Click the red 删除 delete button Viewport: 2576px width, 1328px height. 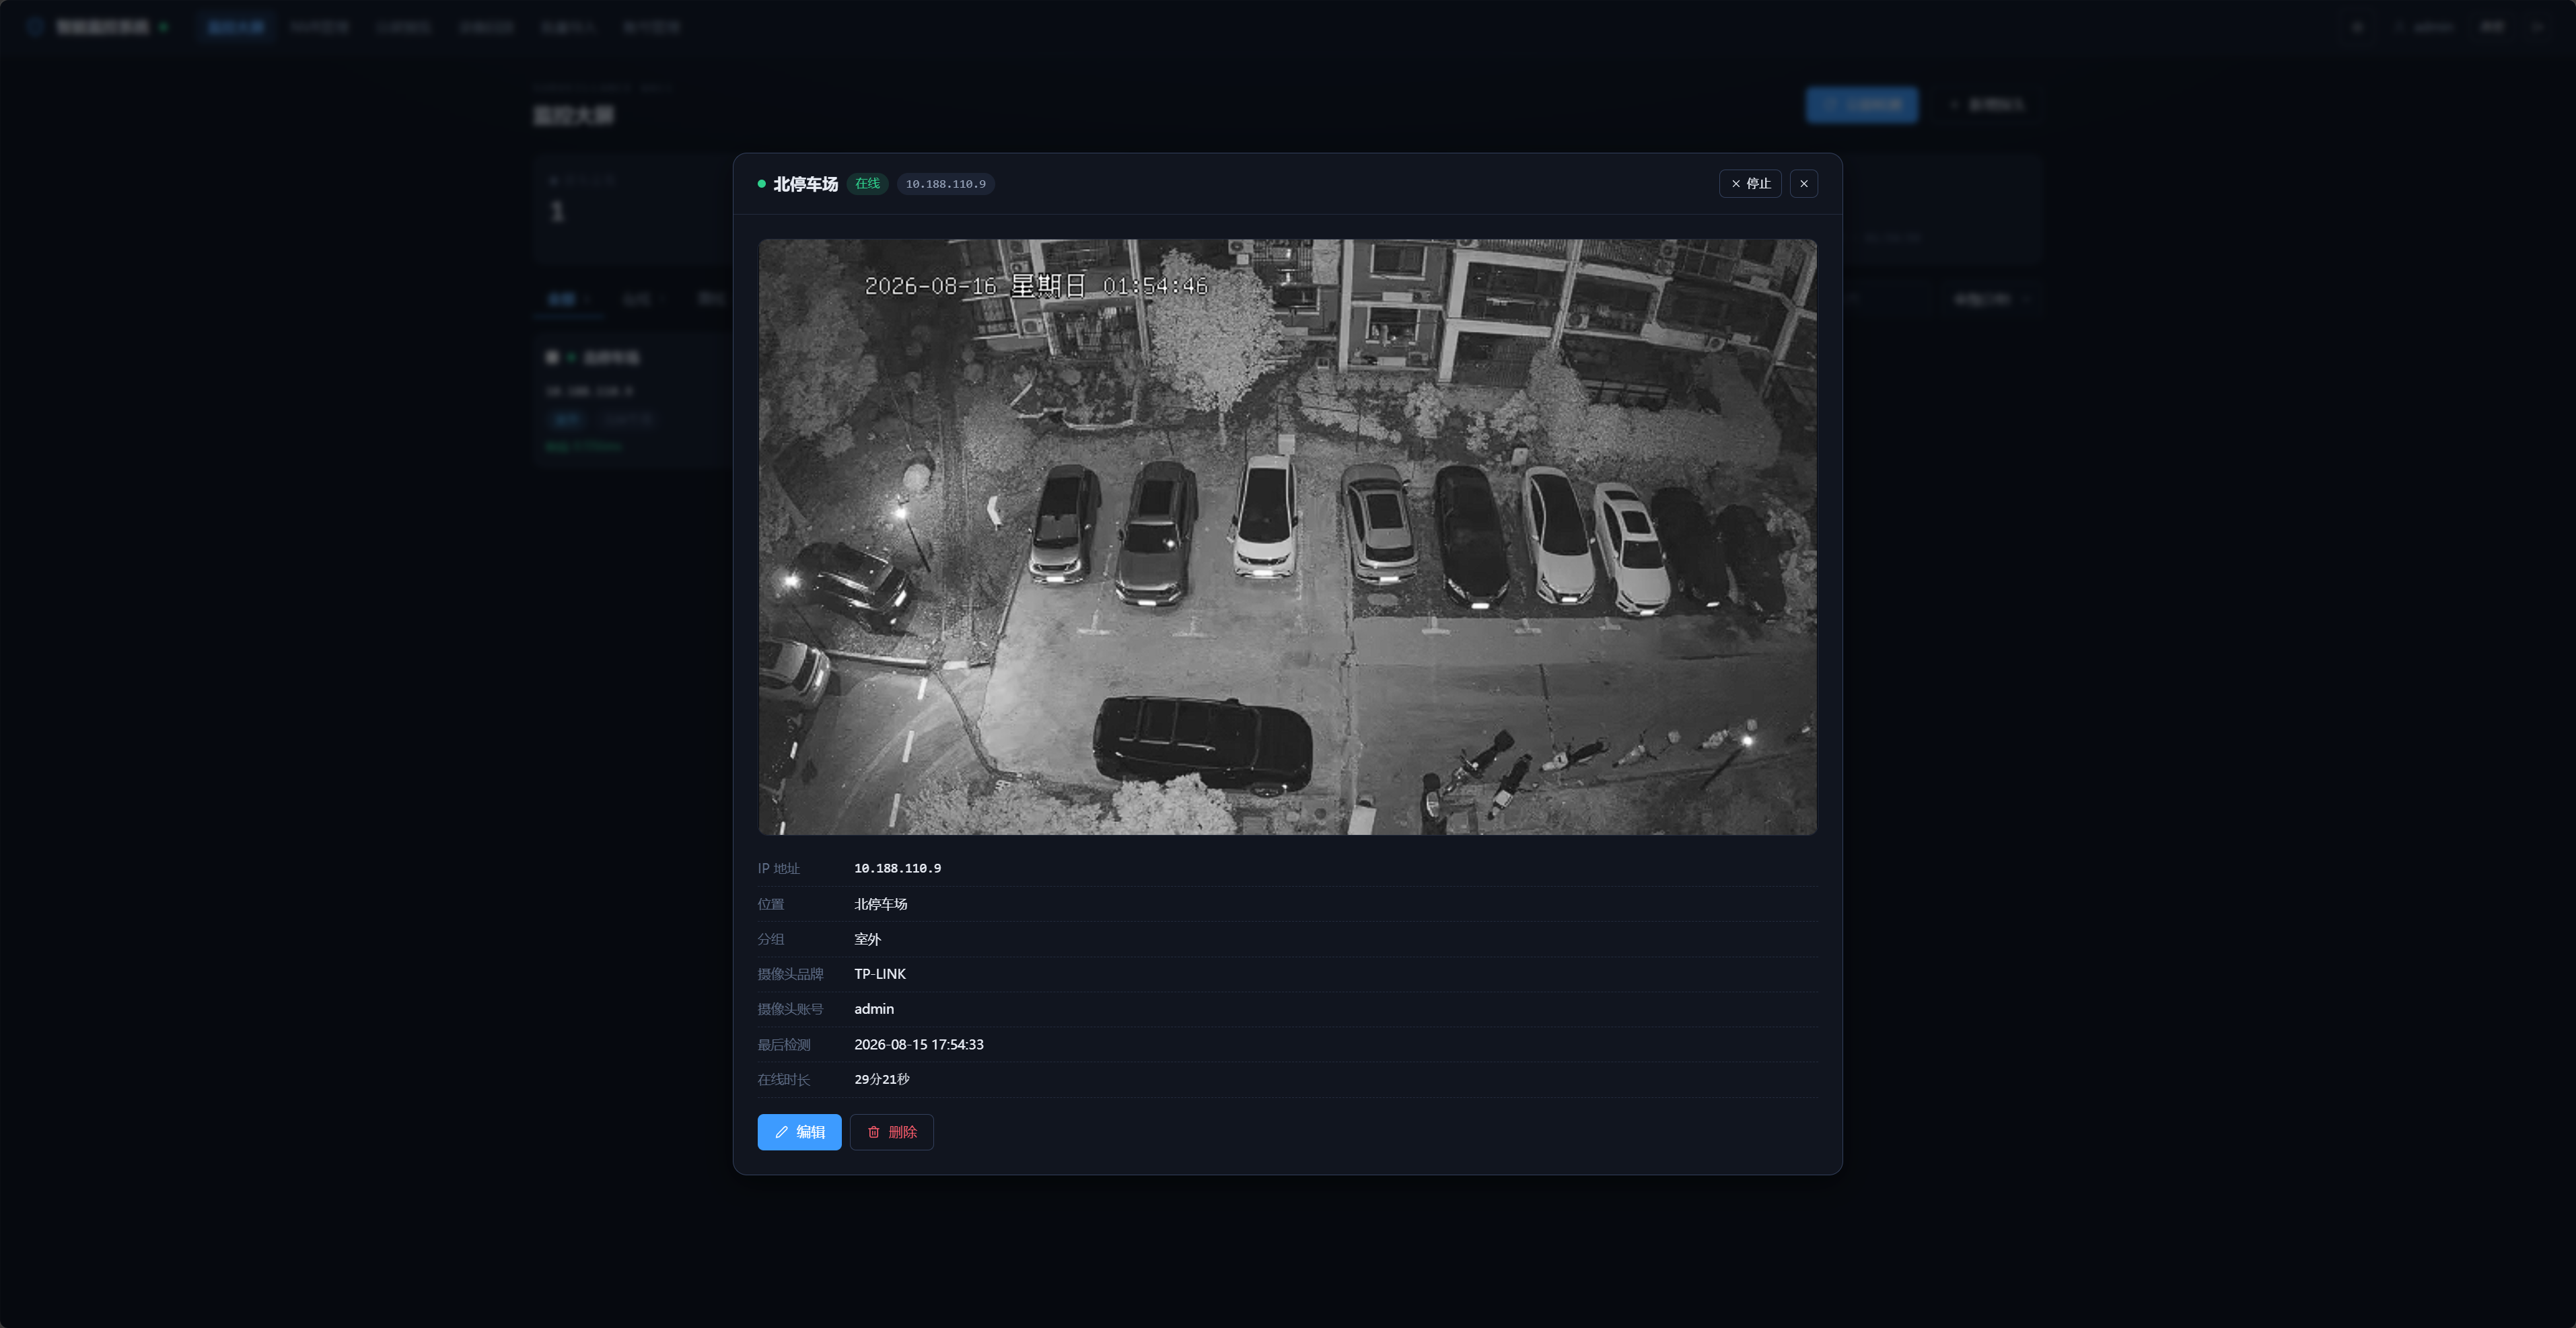[891, 1132]
